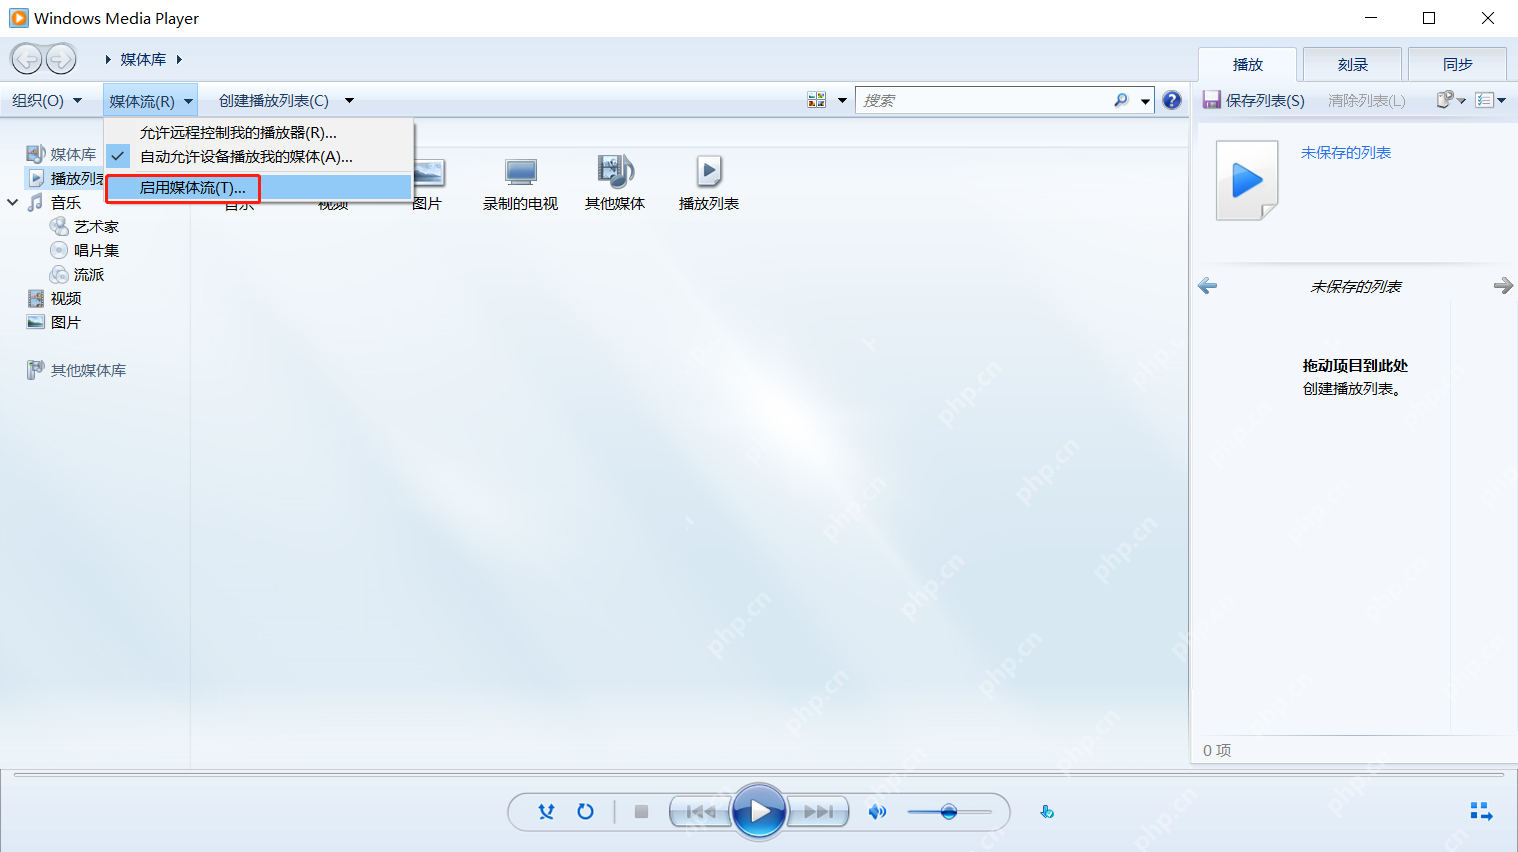Open the list options dropdown icon
Screen dimensions: 1518x852
(x=1490, y=100)
